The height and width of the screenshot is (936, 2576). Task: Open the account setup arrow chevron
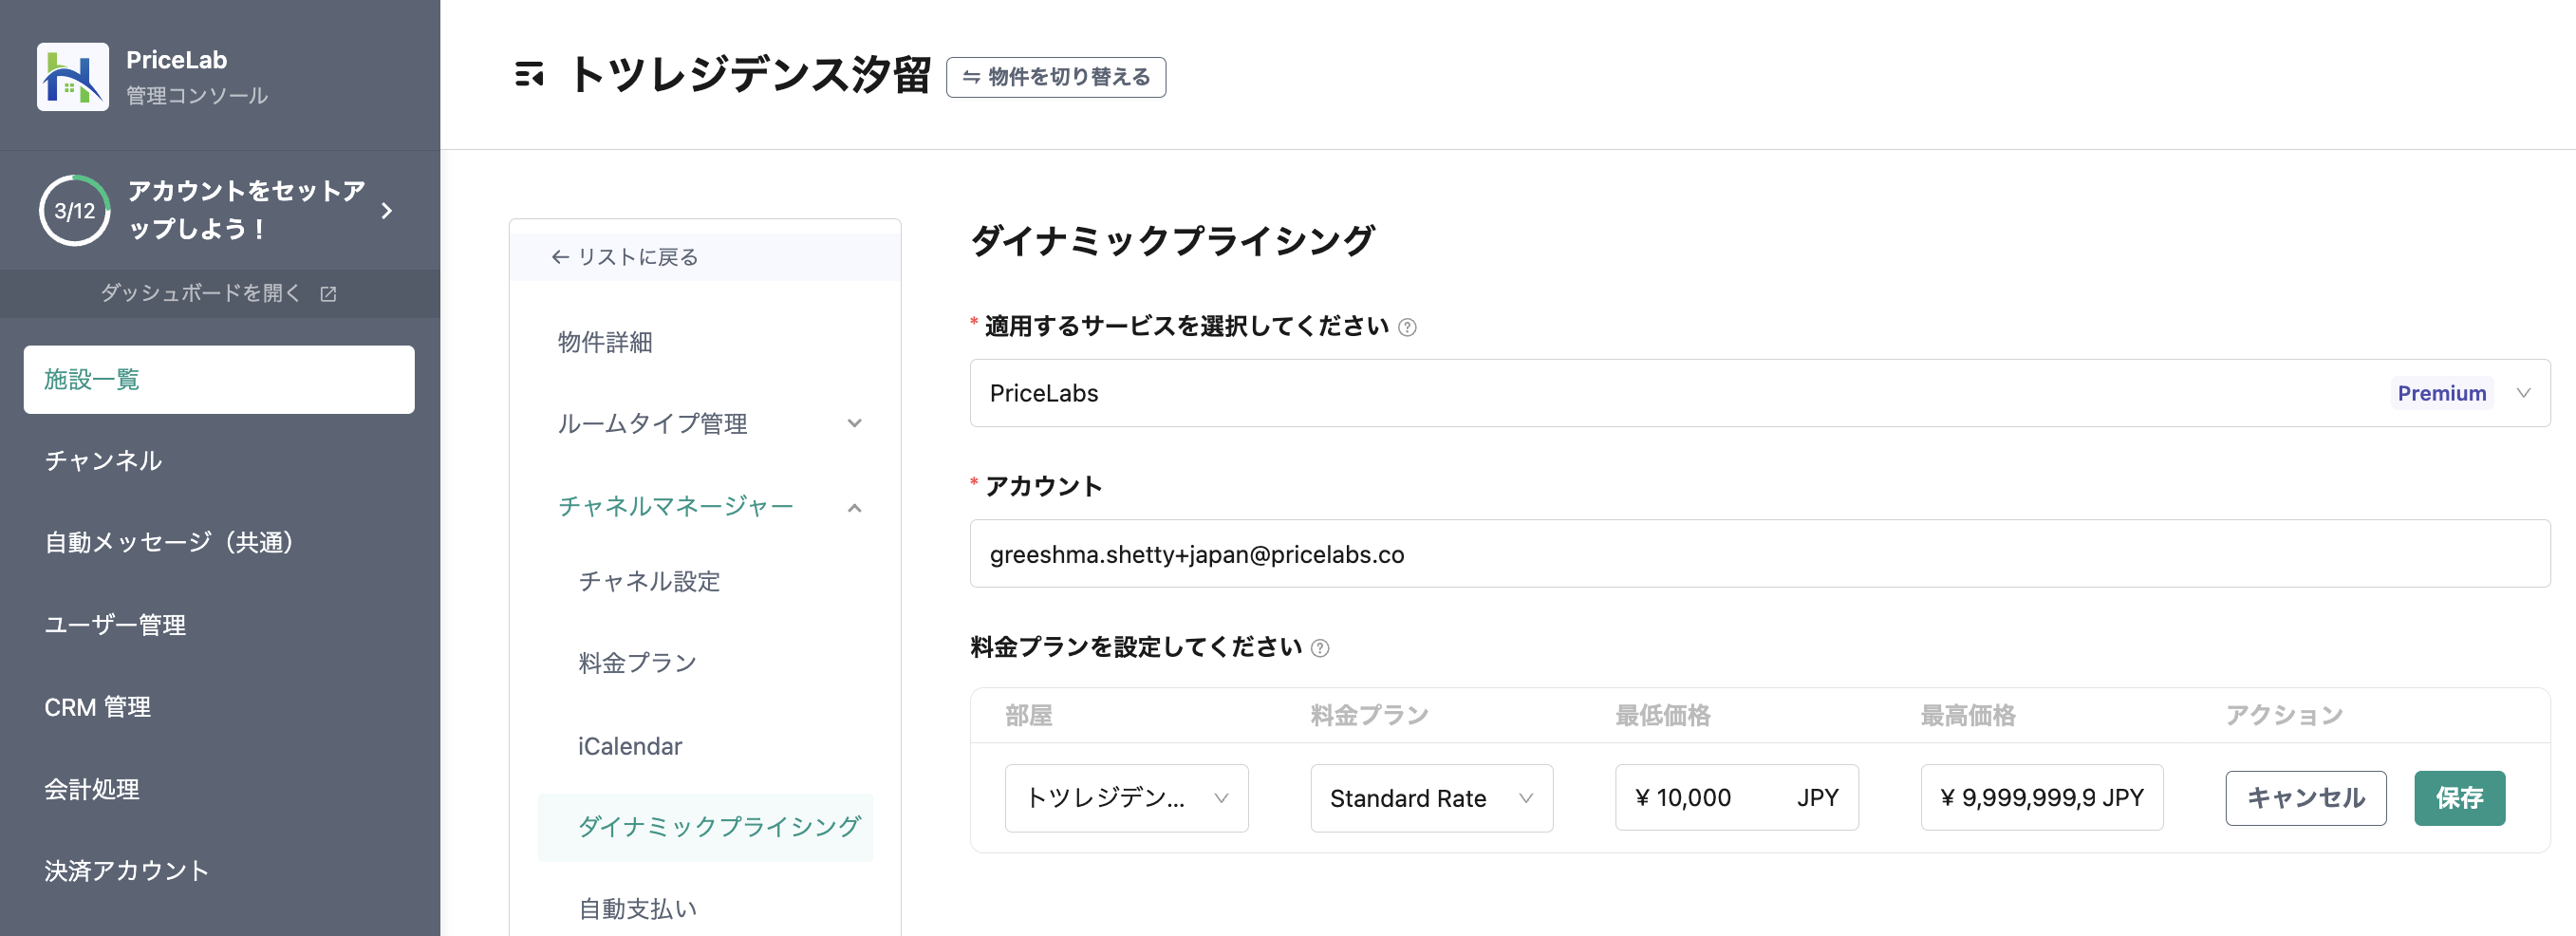387,210
